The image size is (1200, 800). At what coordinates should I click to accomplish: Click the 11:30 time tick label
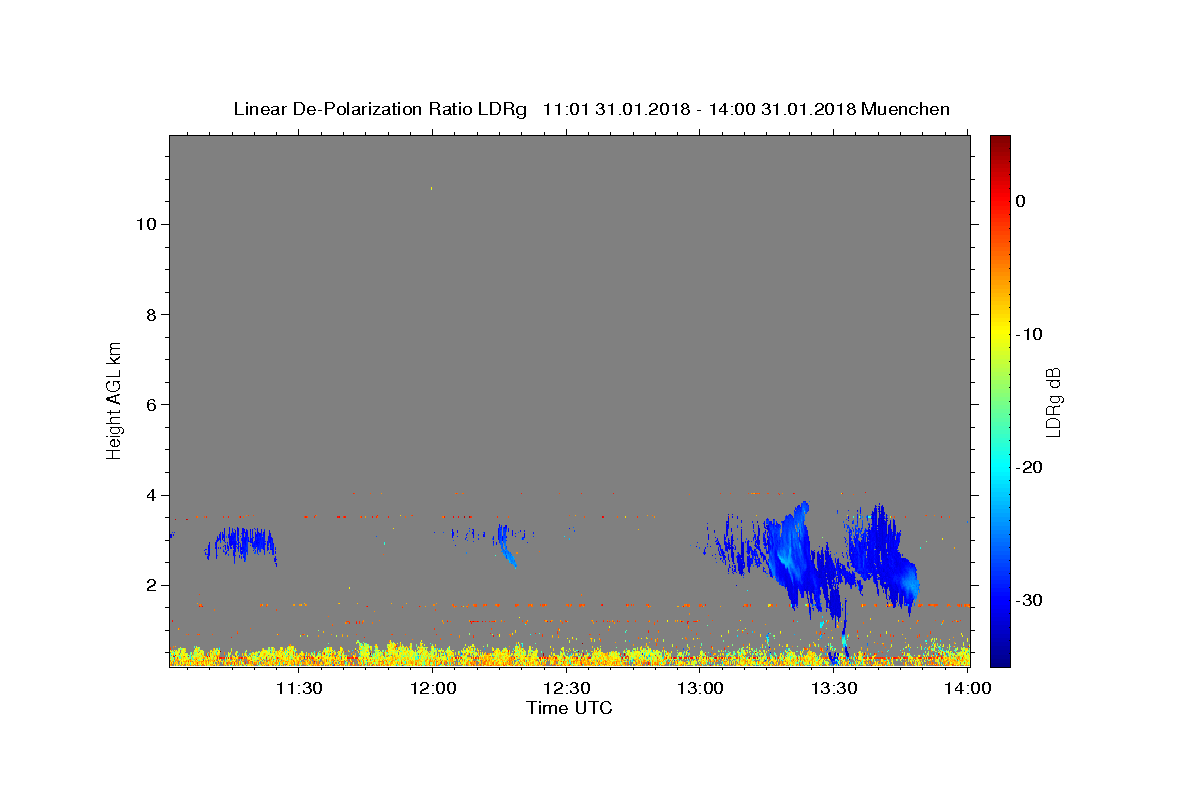(298, 688)
